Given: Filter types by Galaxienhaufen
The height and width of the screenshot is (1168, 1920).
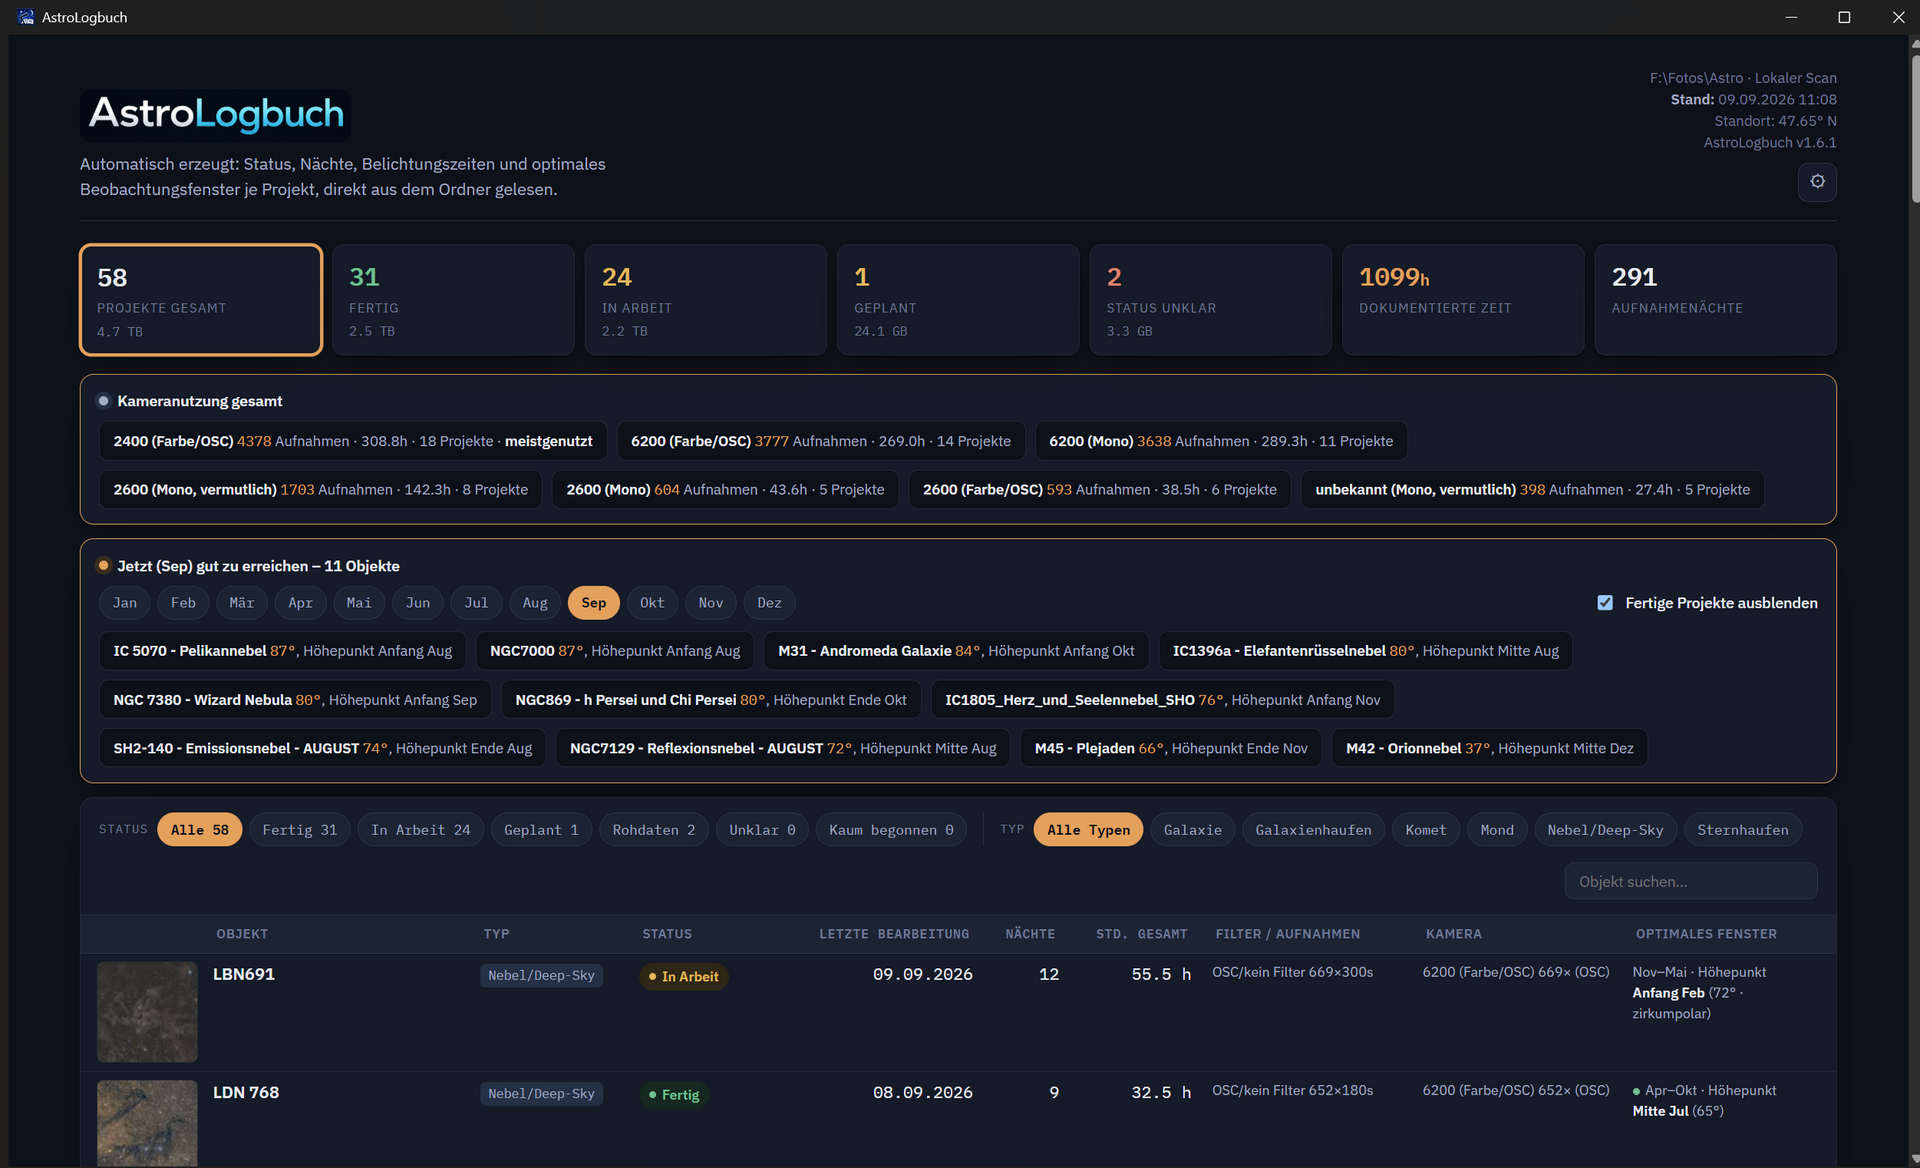Looking at the screenshot, I should tap(1314, 830).
